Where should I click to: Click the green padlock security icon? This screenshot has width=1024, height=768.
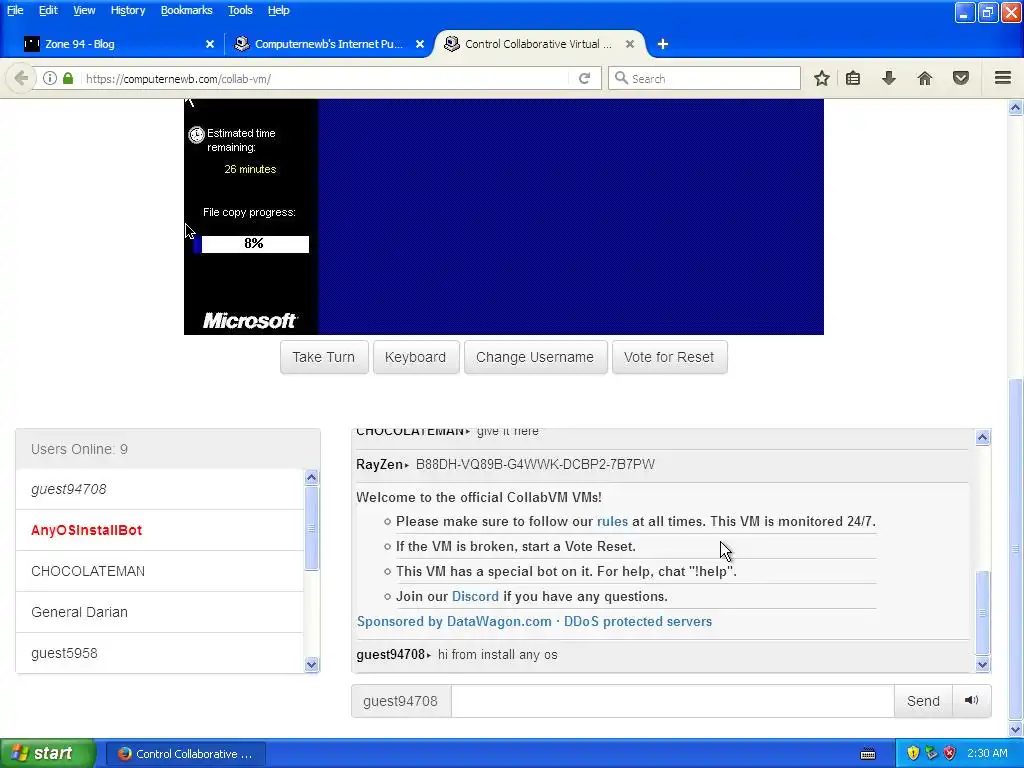(68, 78)
